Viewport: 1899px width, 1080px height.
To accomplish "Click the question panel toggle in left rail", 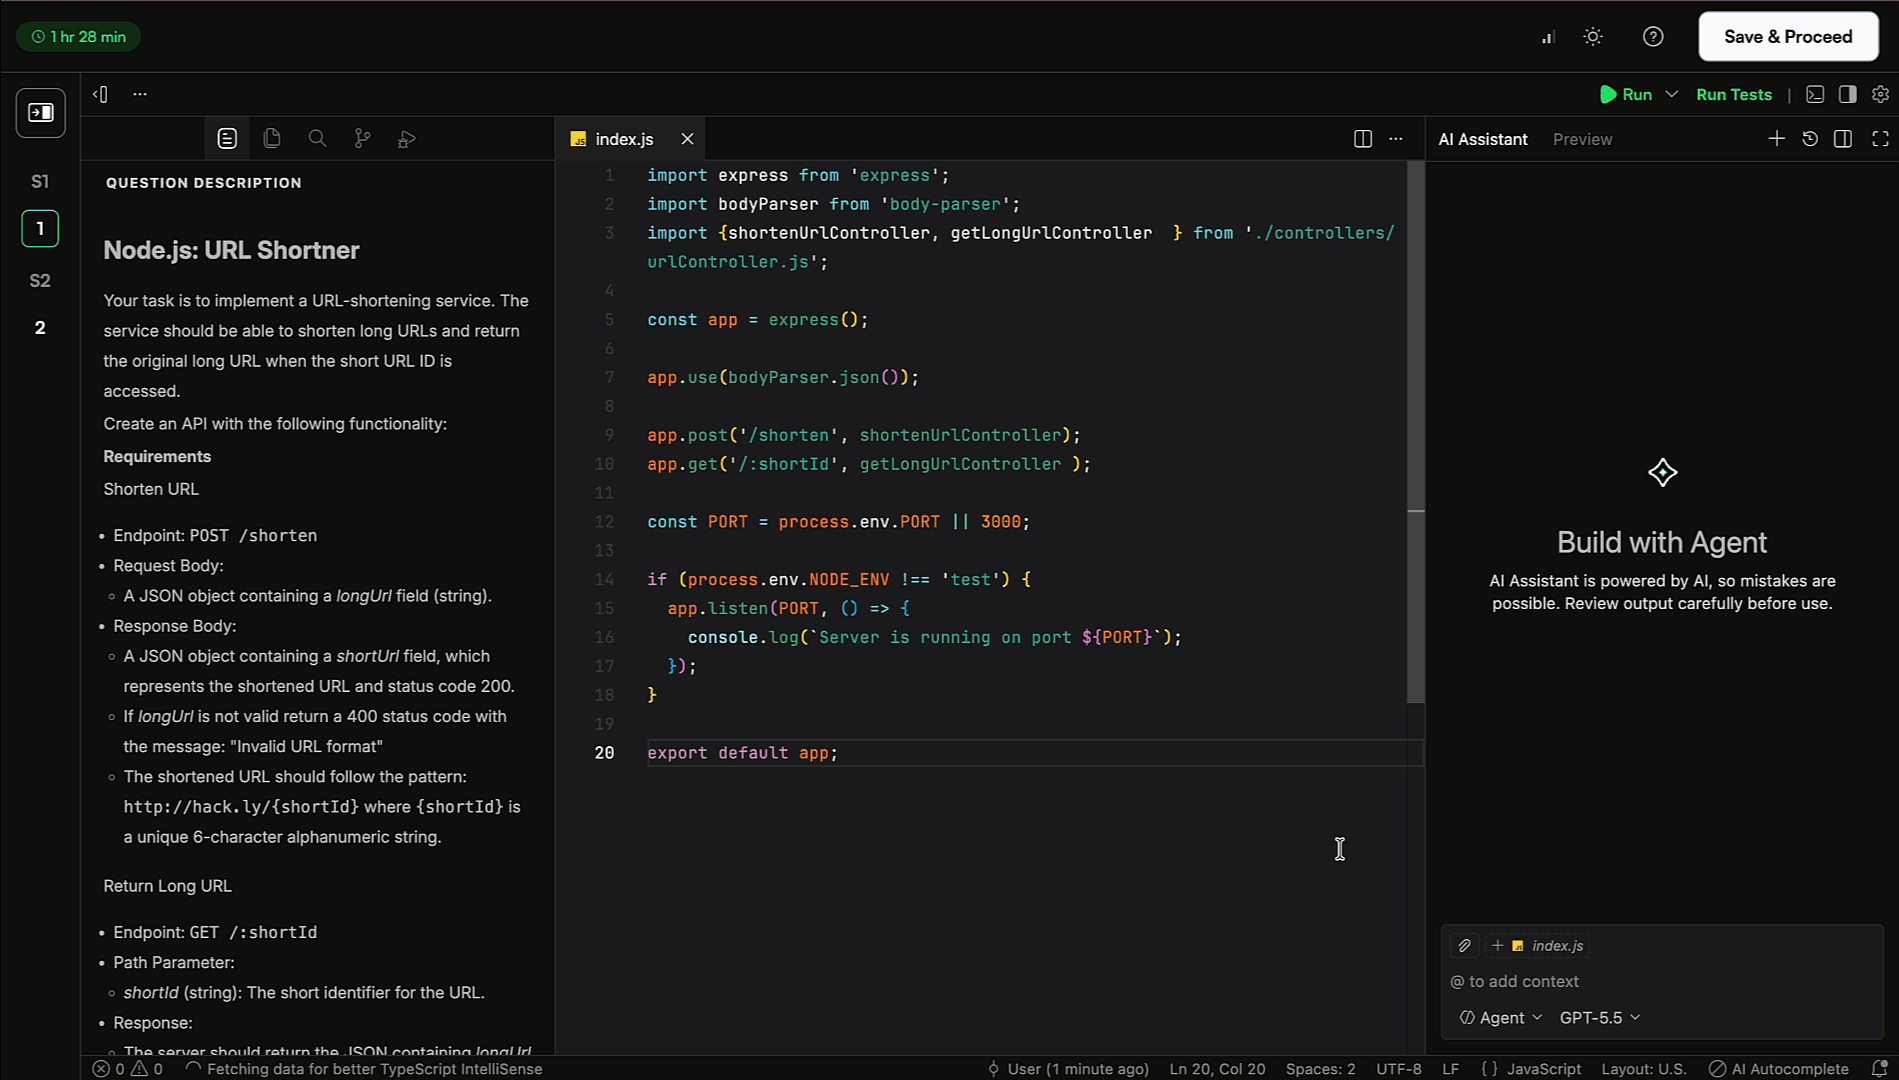I will 41,112.
